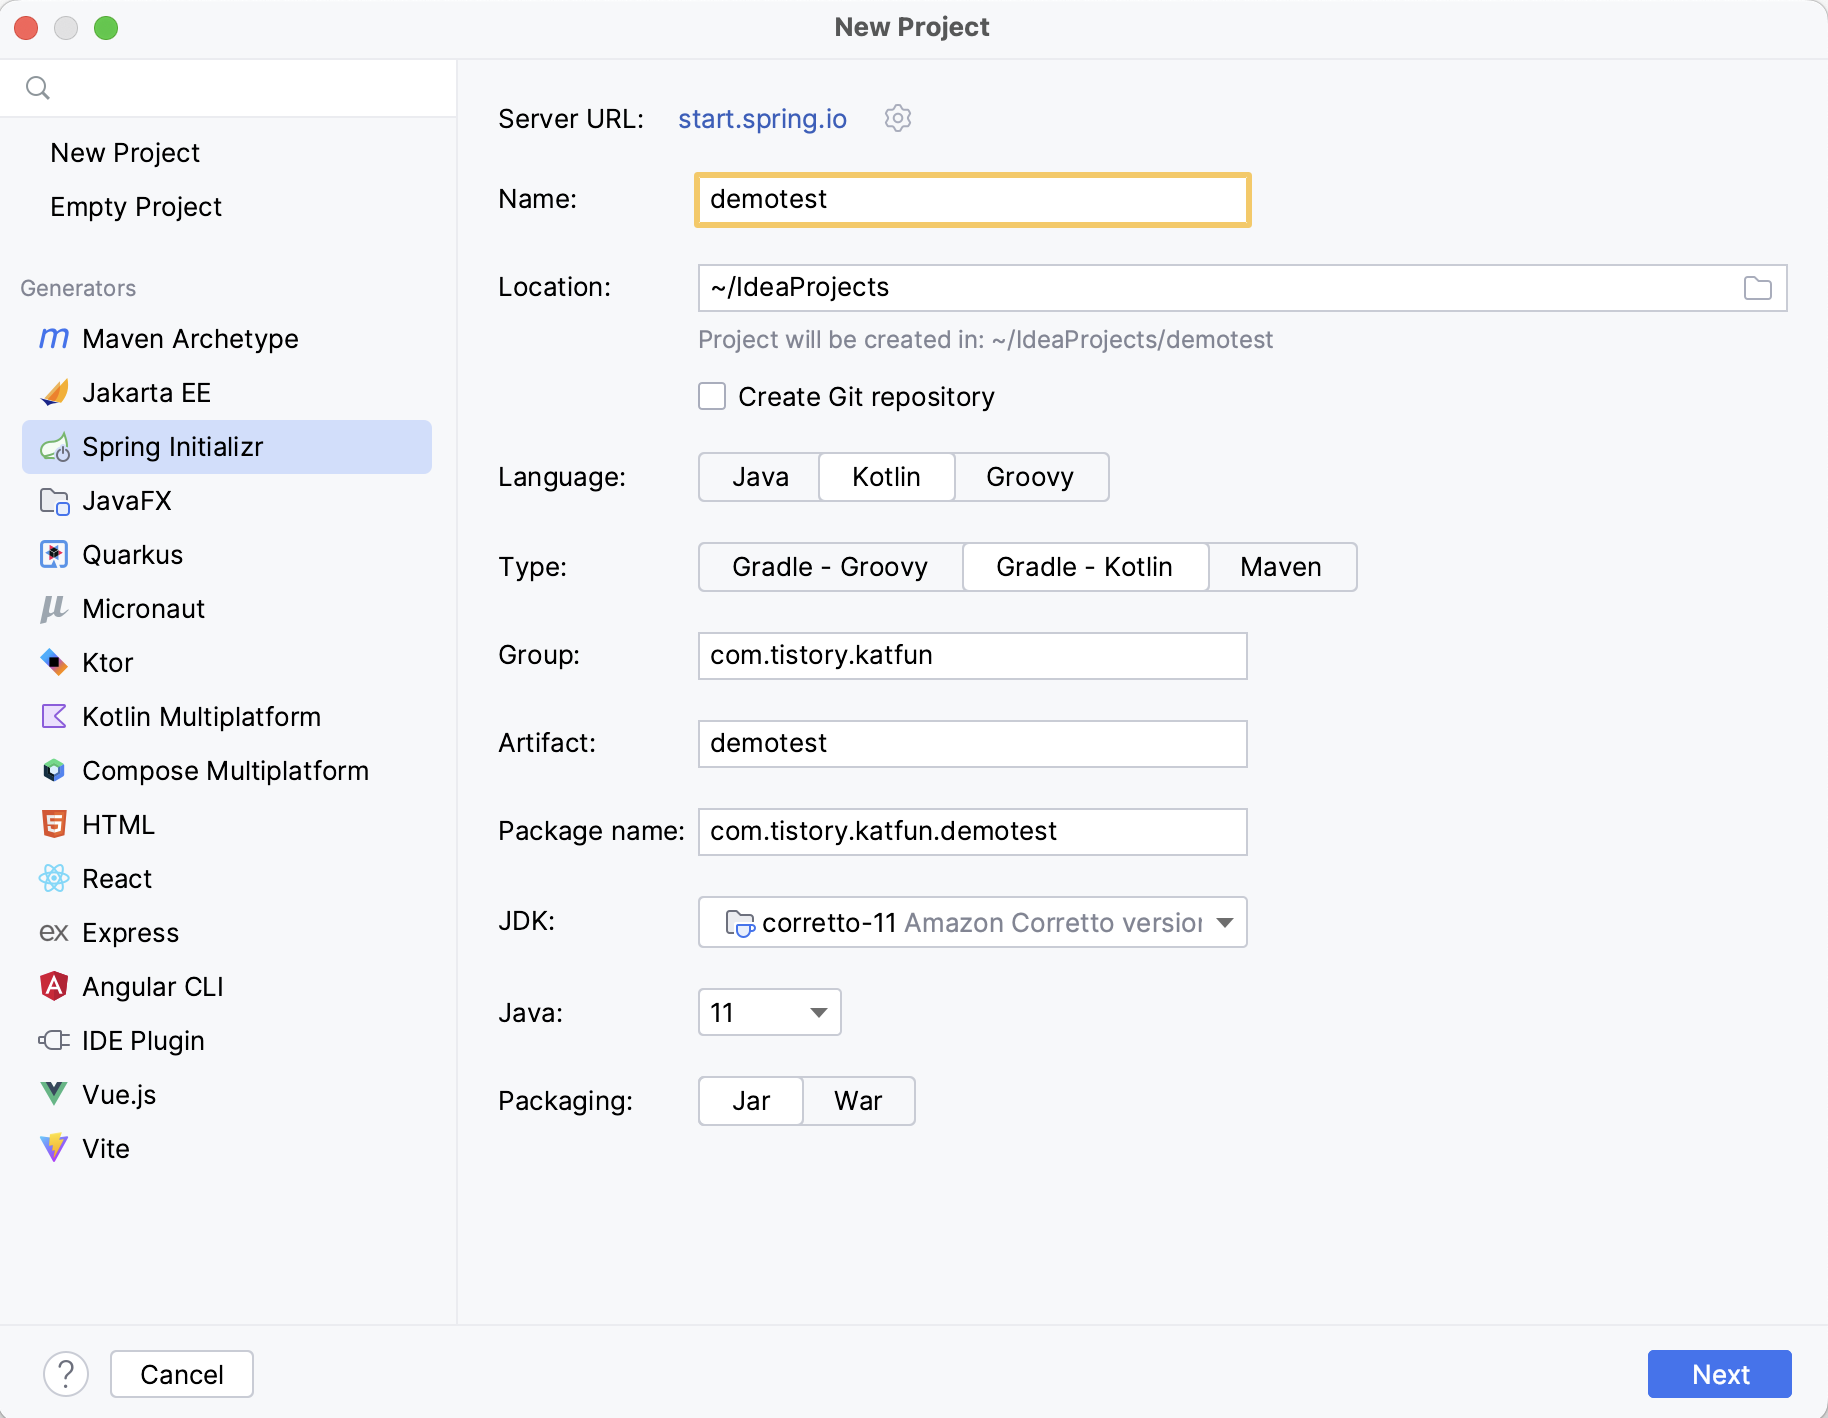The height and width of the screenshot is (1418, 1828).
Task: Click the Group input field
Action: [972, 656]
